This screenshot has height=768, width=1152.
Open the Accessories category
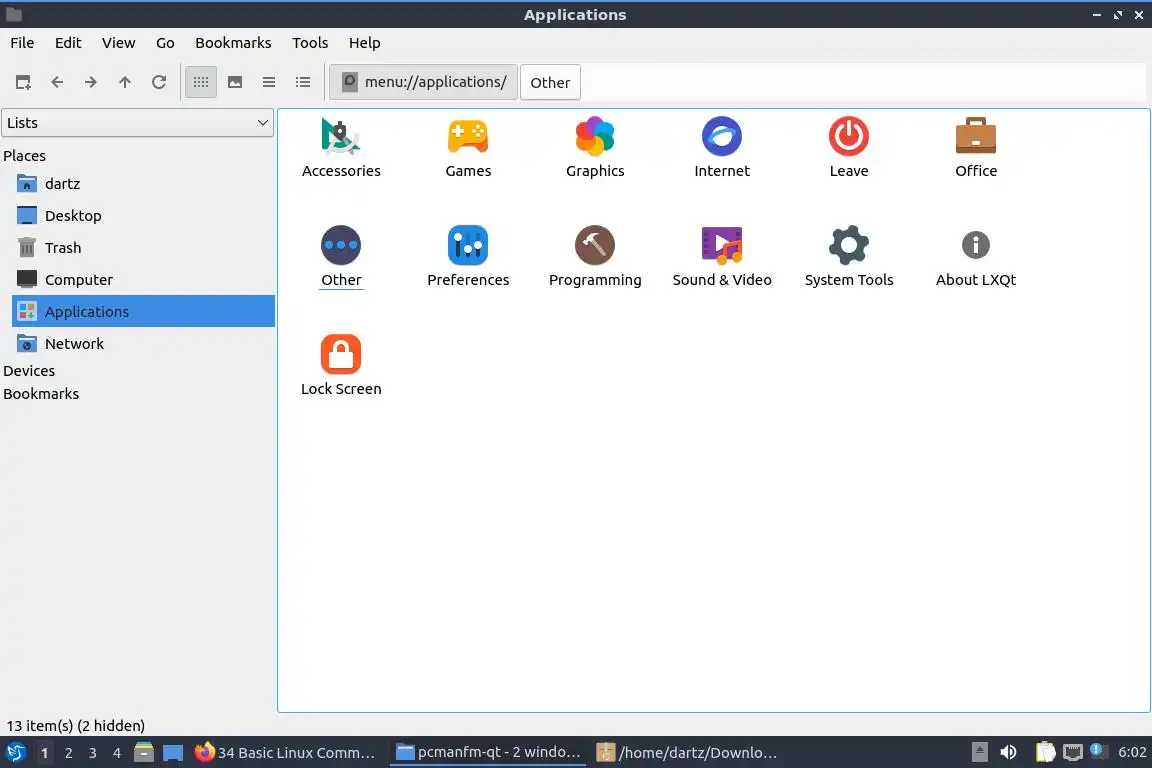(x=341, y=148)
